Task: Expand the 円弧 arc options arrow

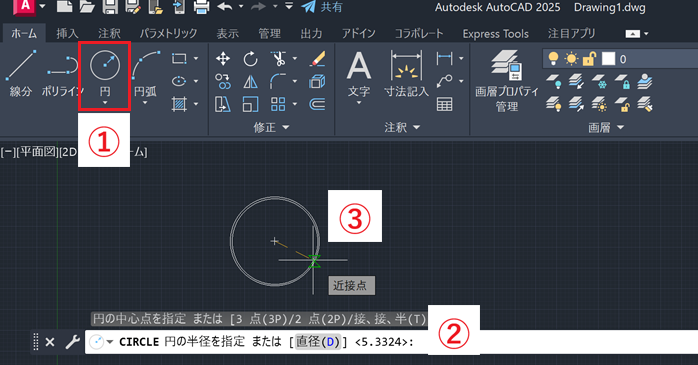Action: point(145,103)
